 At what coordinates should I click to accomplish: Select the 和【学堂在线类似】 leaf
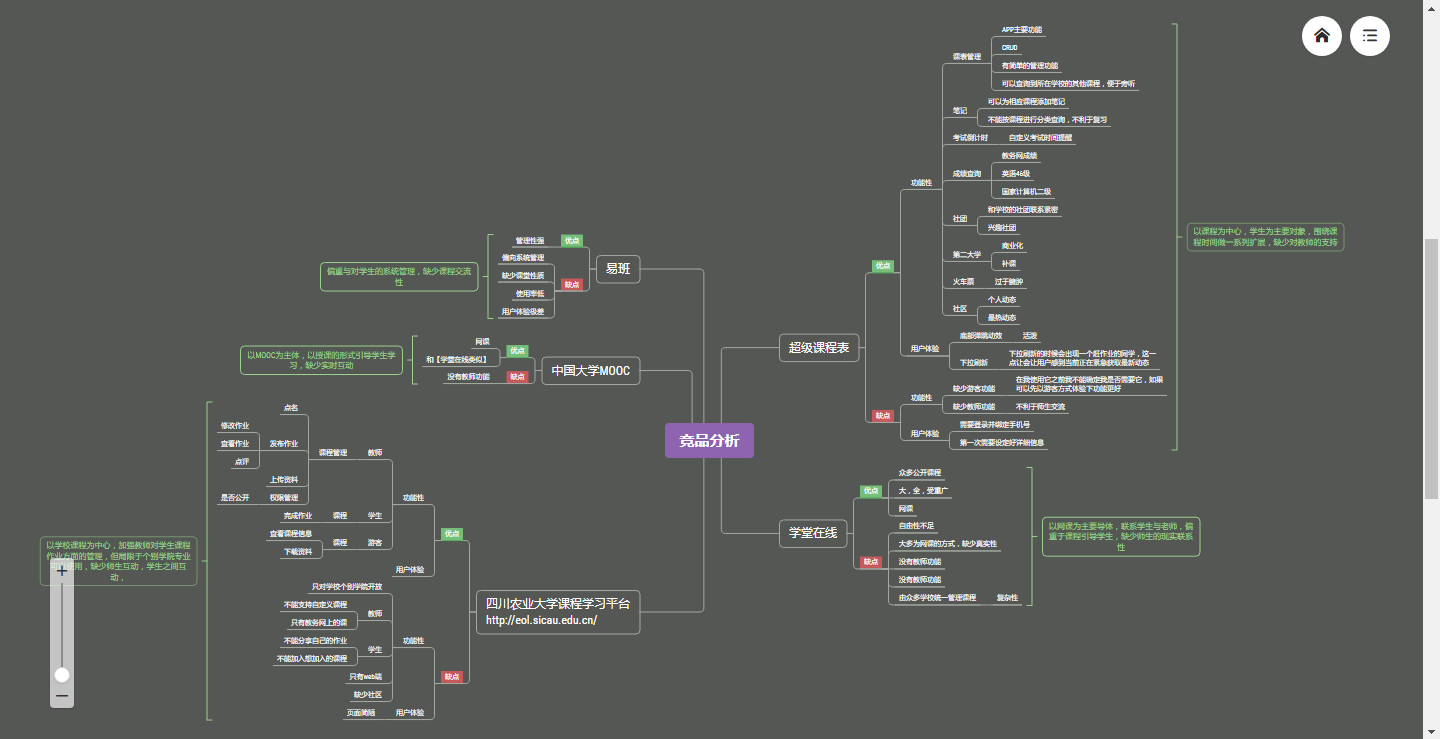[x=456, y=359]
